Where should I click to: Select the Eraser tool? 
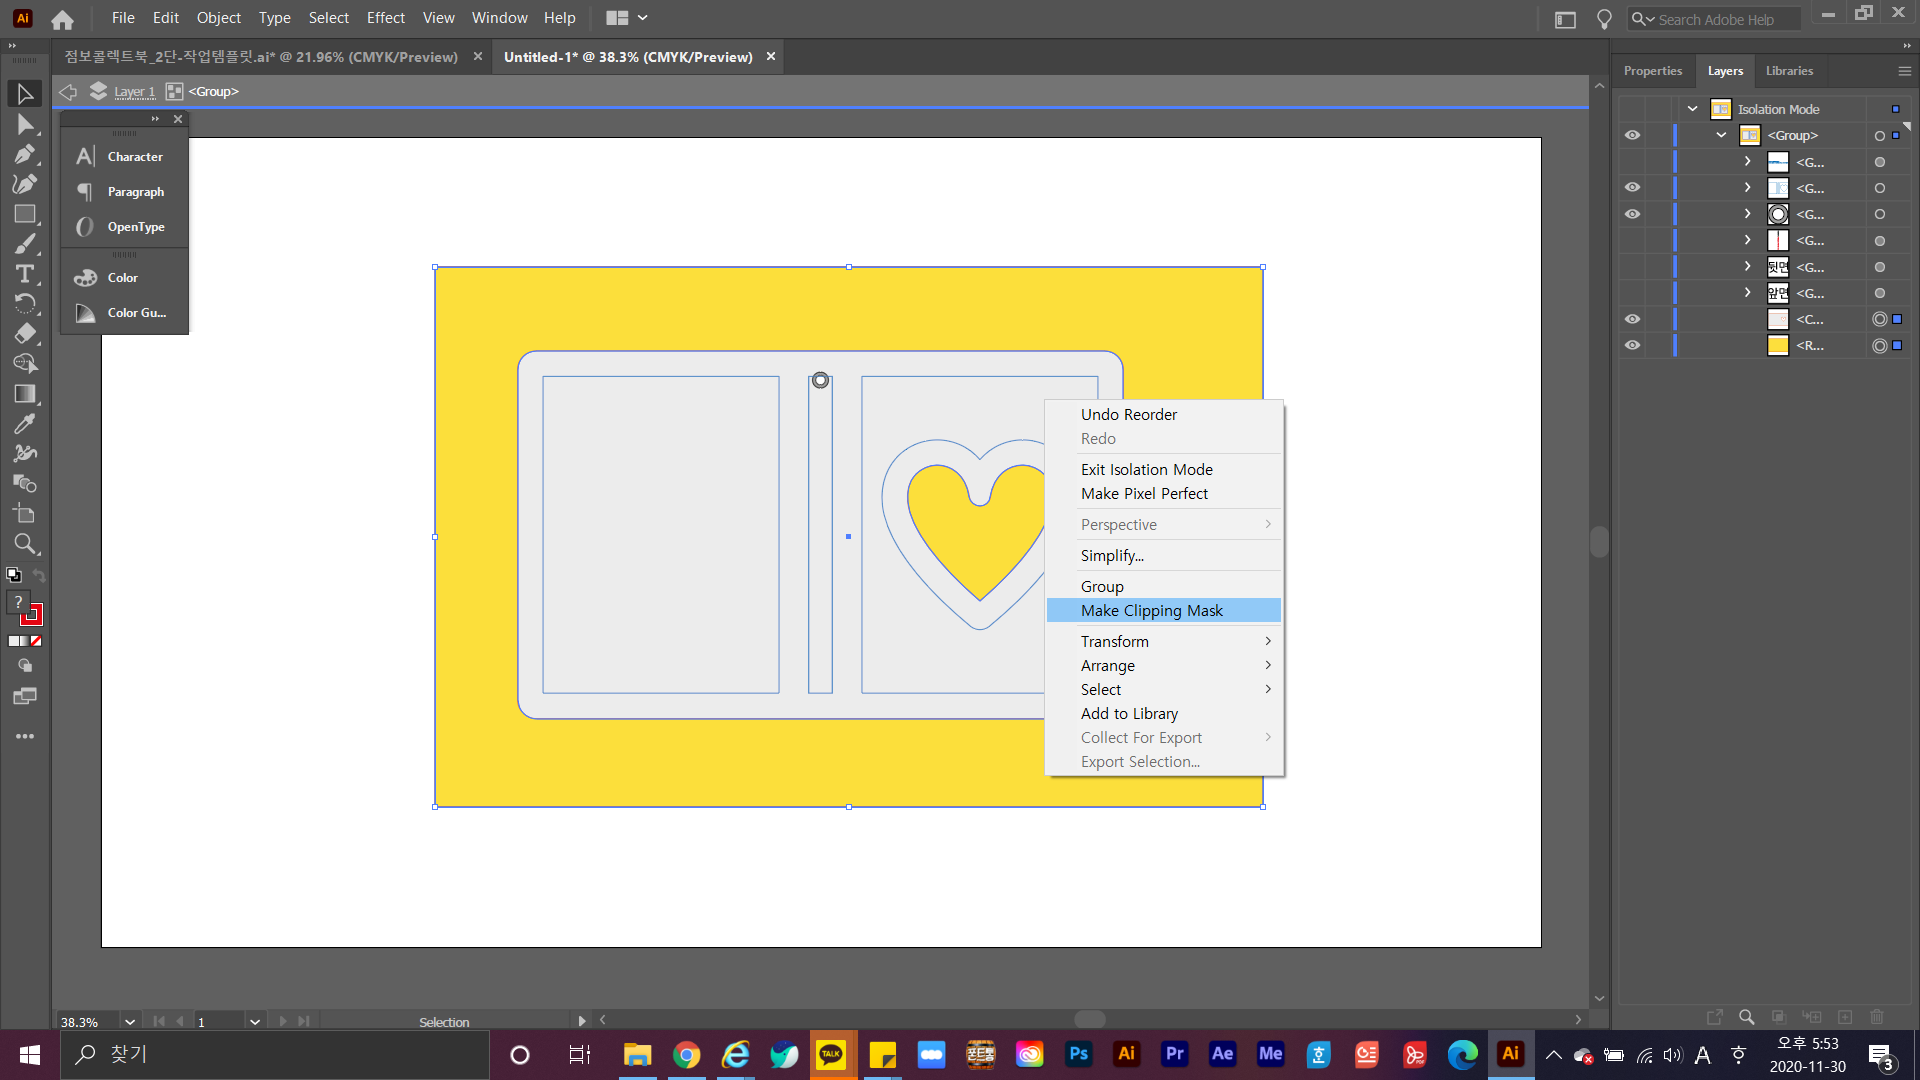[25, 334]
